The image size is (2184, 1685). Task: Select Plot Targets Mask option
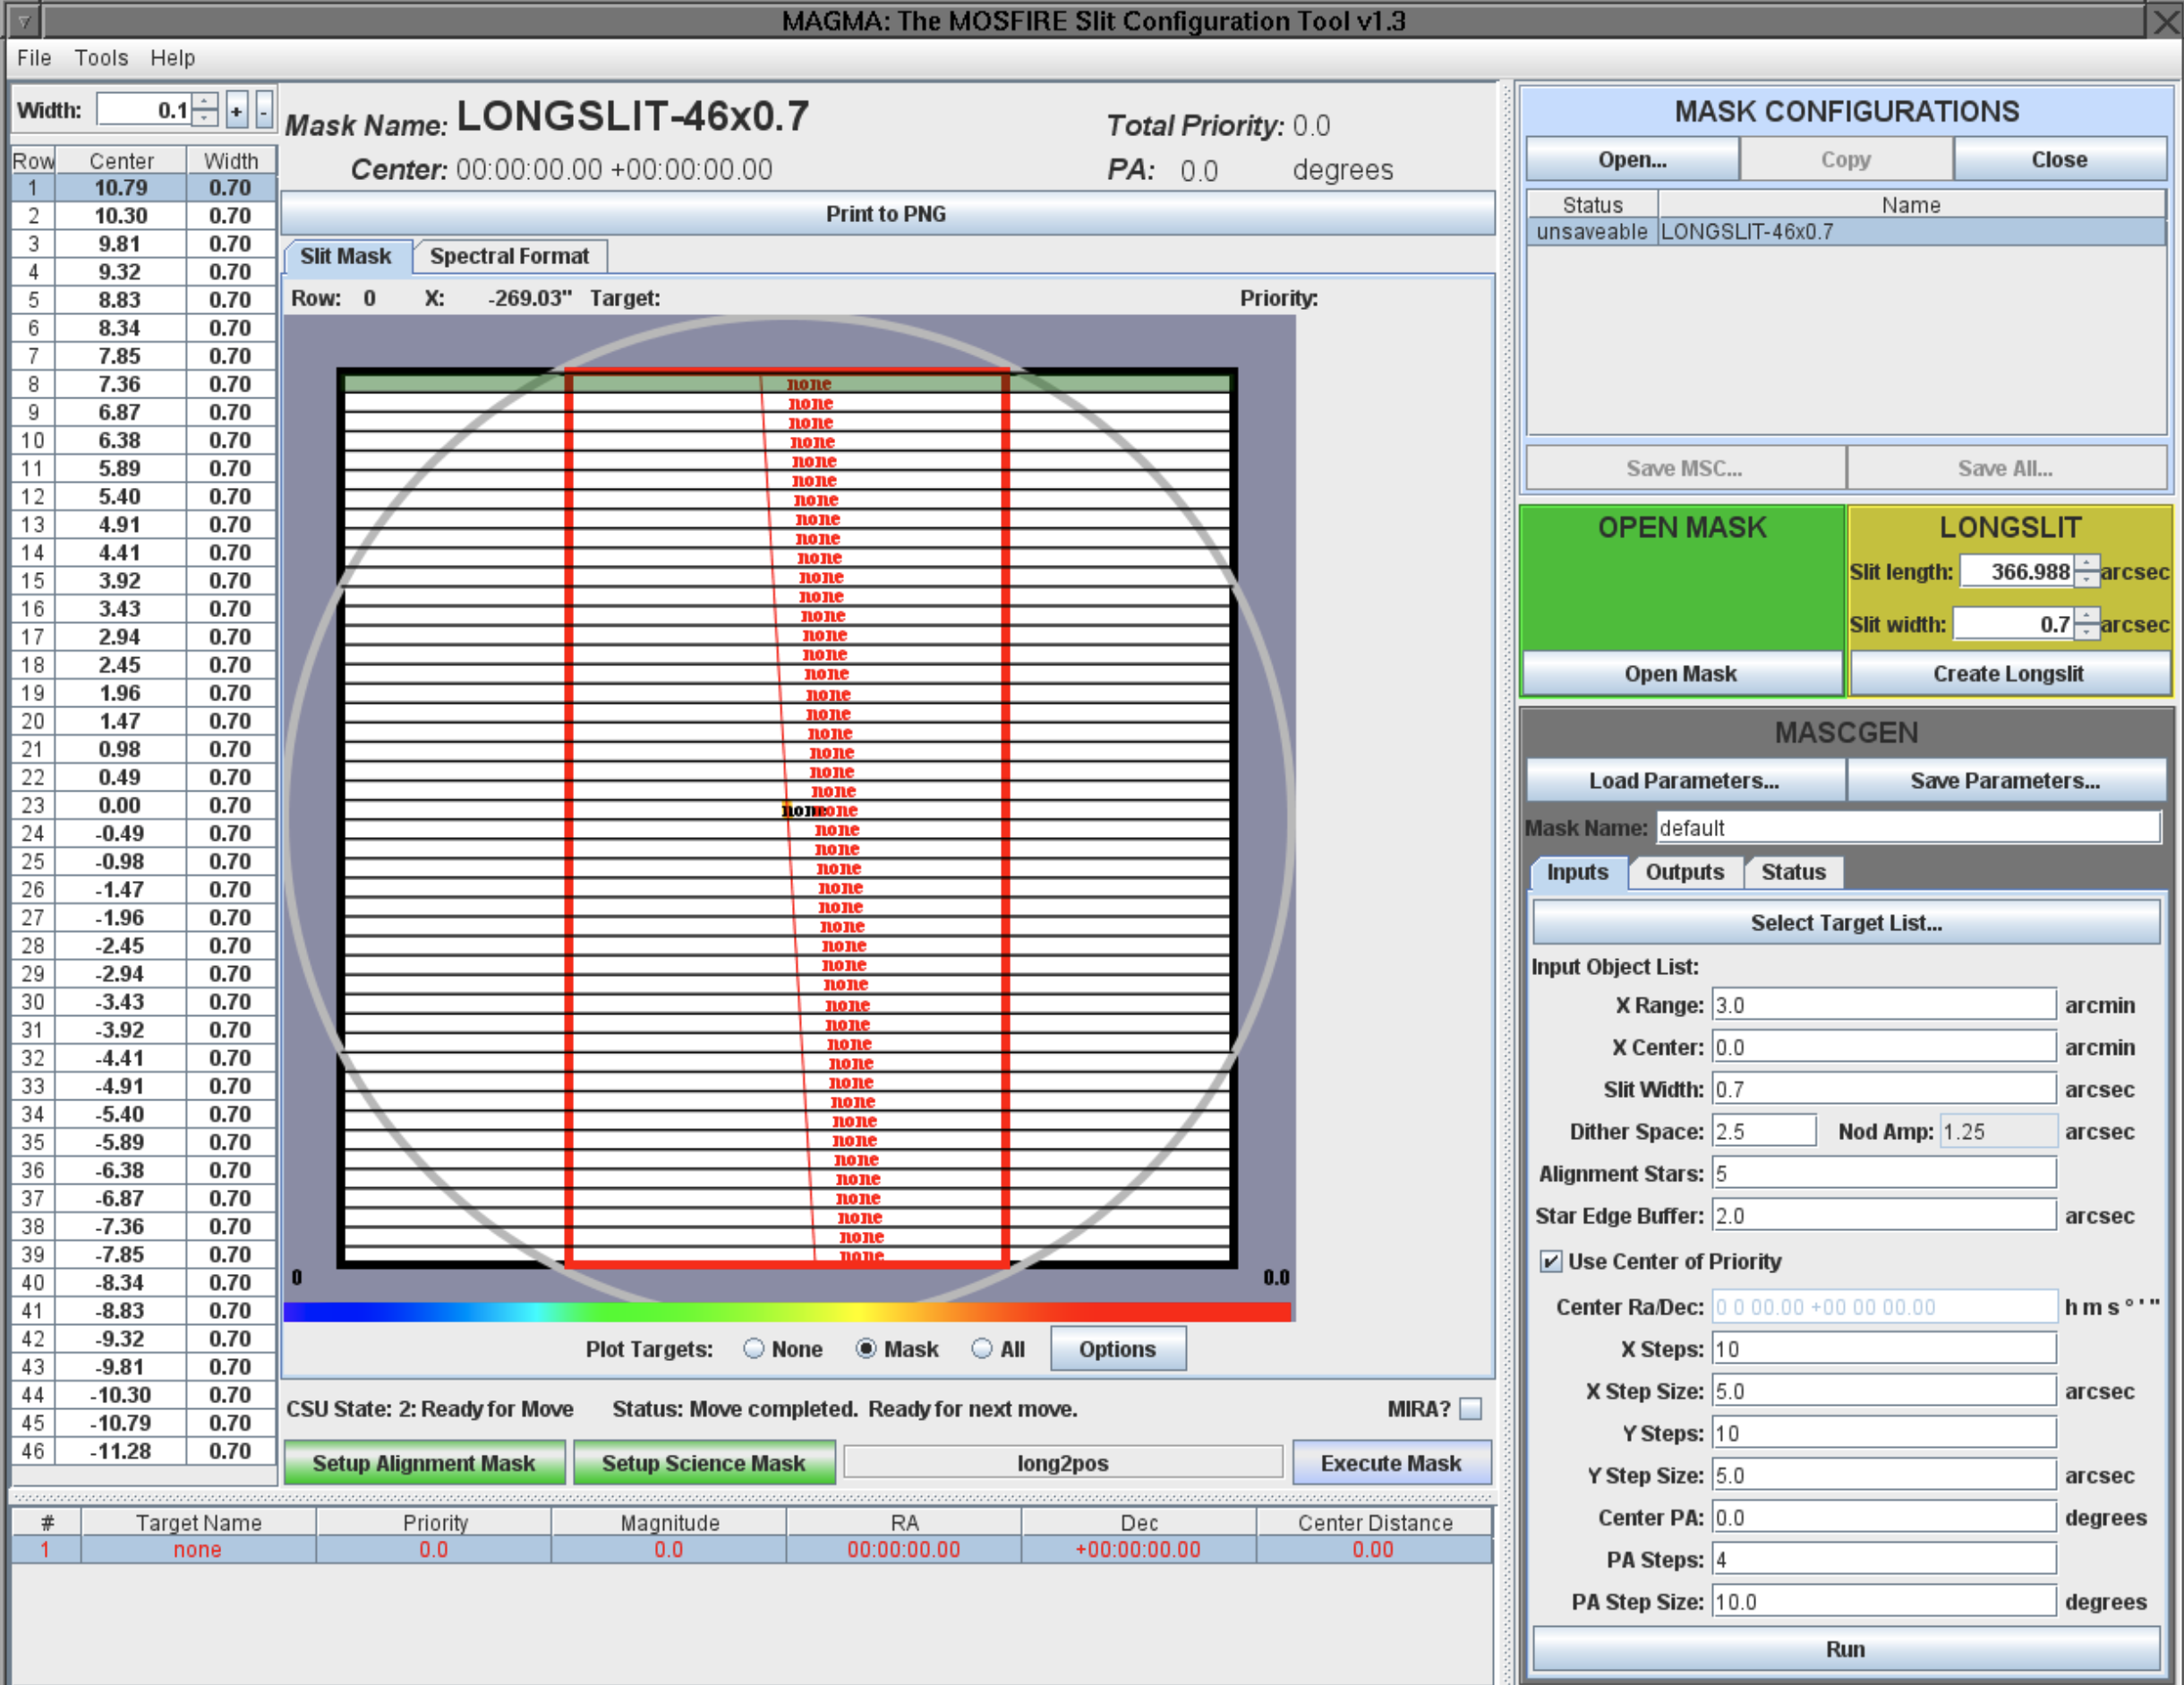(866, 1349)
